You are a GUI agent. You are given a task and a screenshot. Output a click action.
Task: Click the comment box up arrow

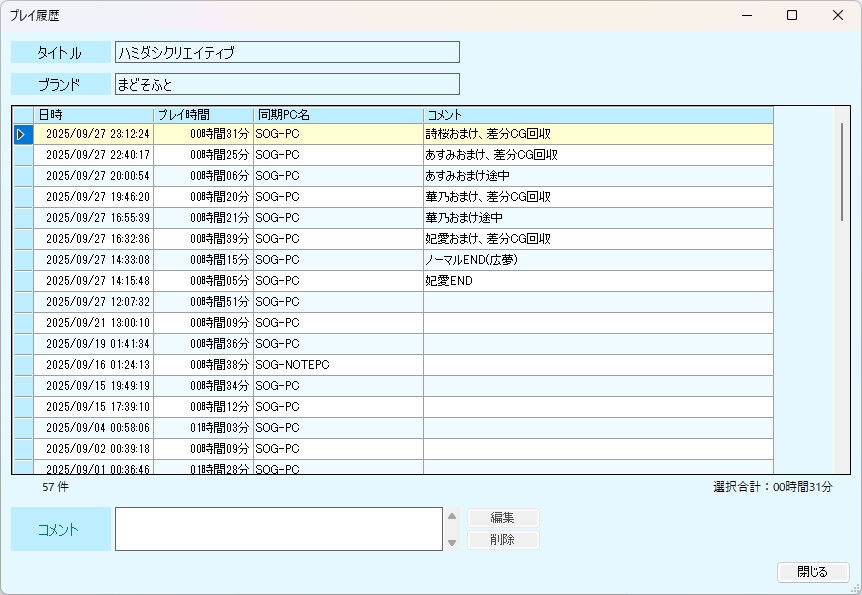[452, 517]
